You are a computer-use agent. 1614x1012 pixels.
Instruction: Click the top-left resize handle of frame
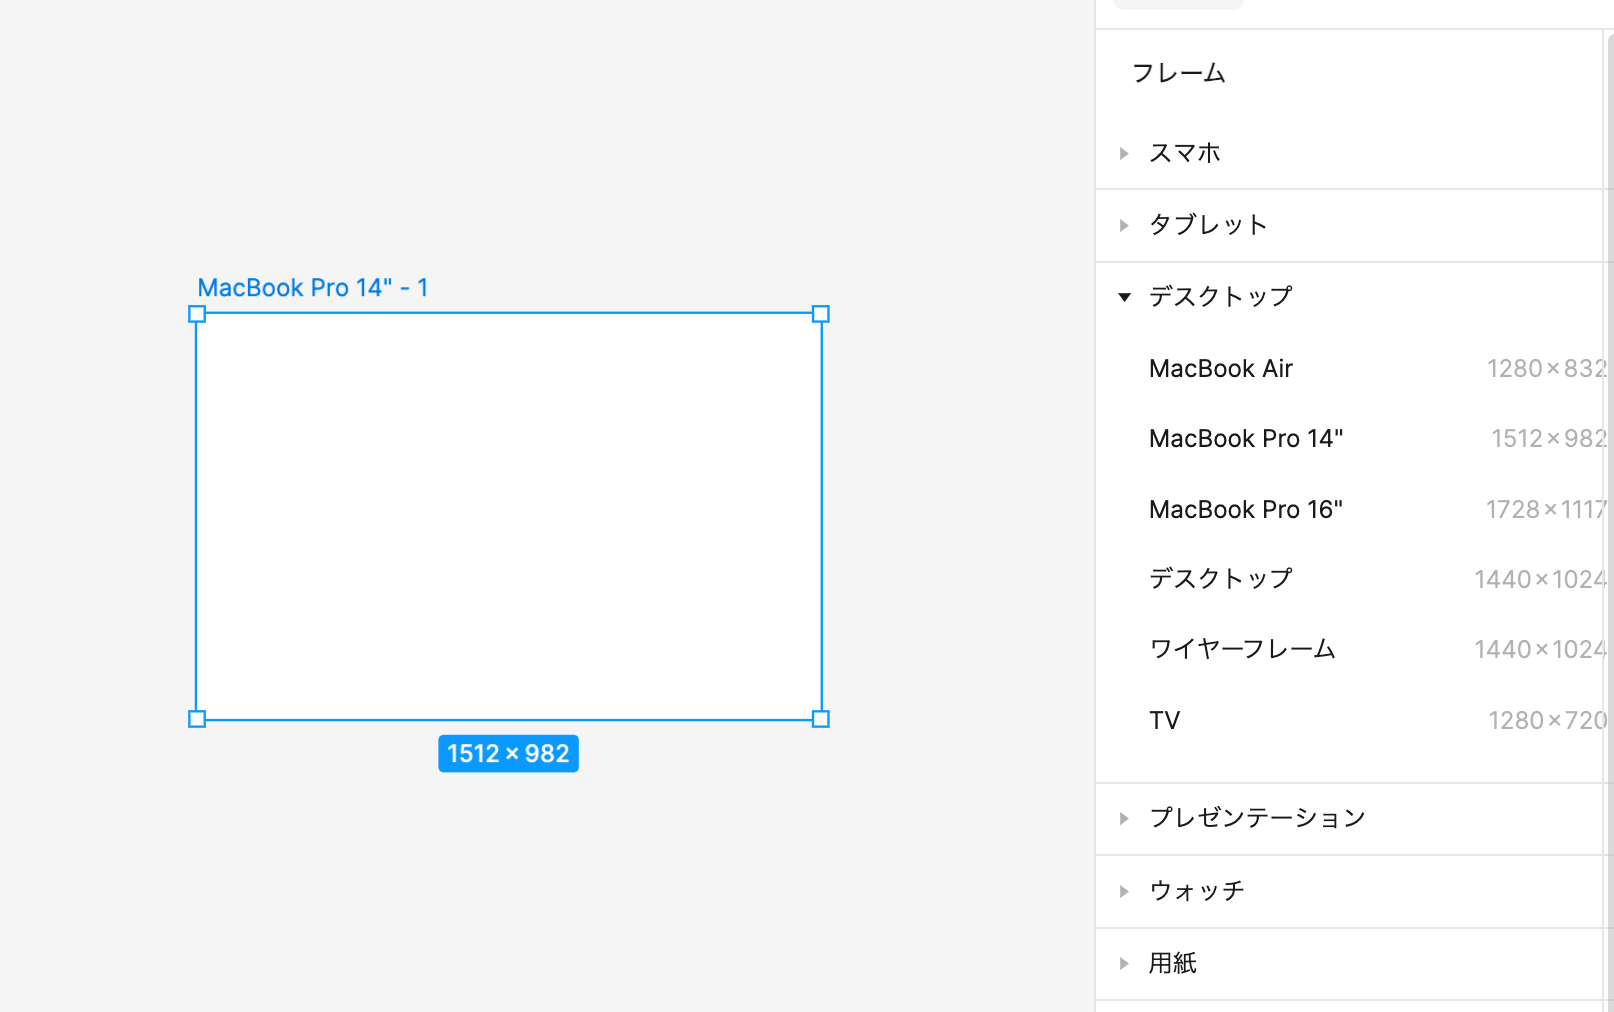click(197, 314)
